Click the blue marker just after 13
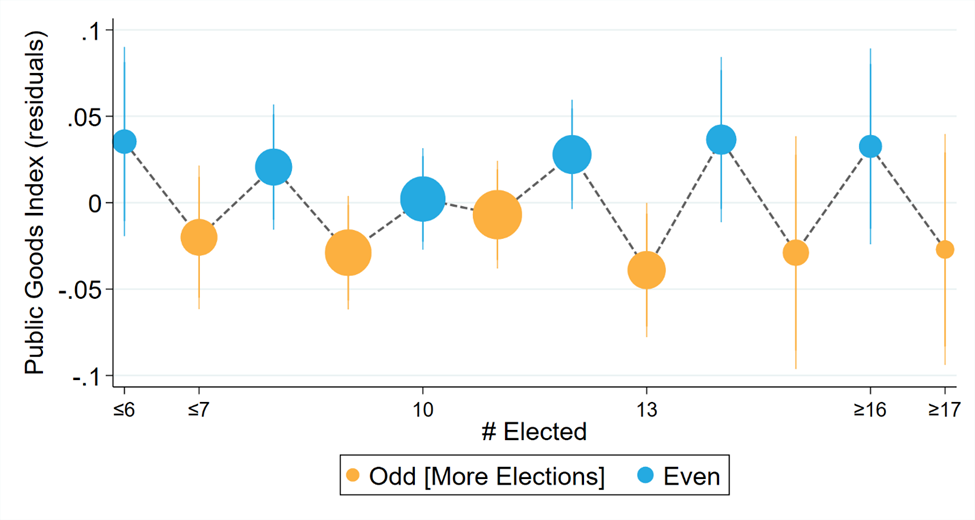Screen dimensions: 975x520 click(x=721, y=140)
